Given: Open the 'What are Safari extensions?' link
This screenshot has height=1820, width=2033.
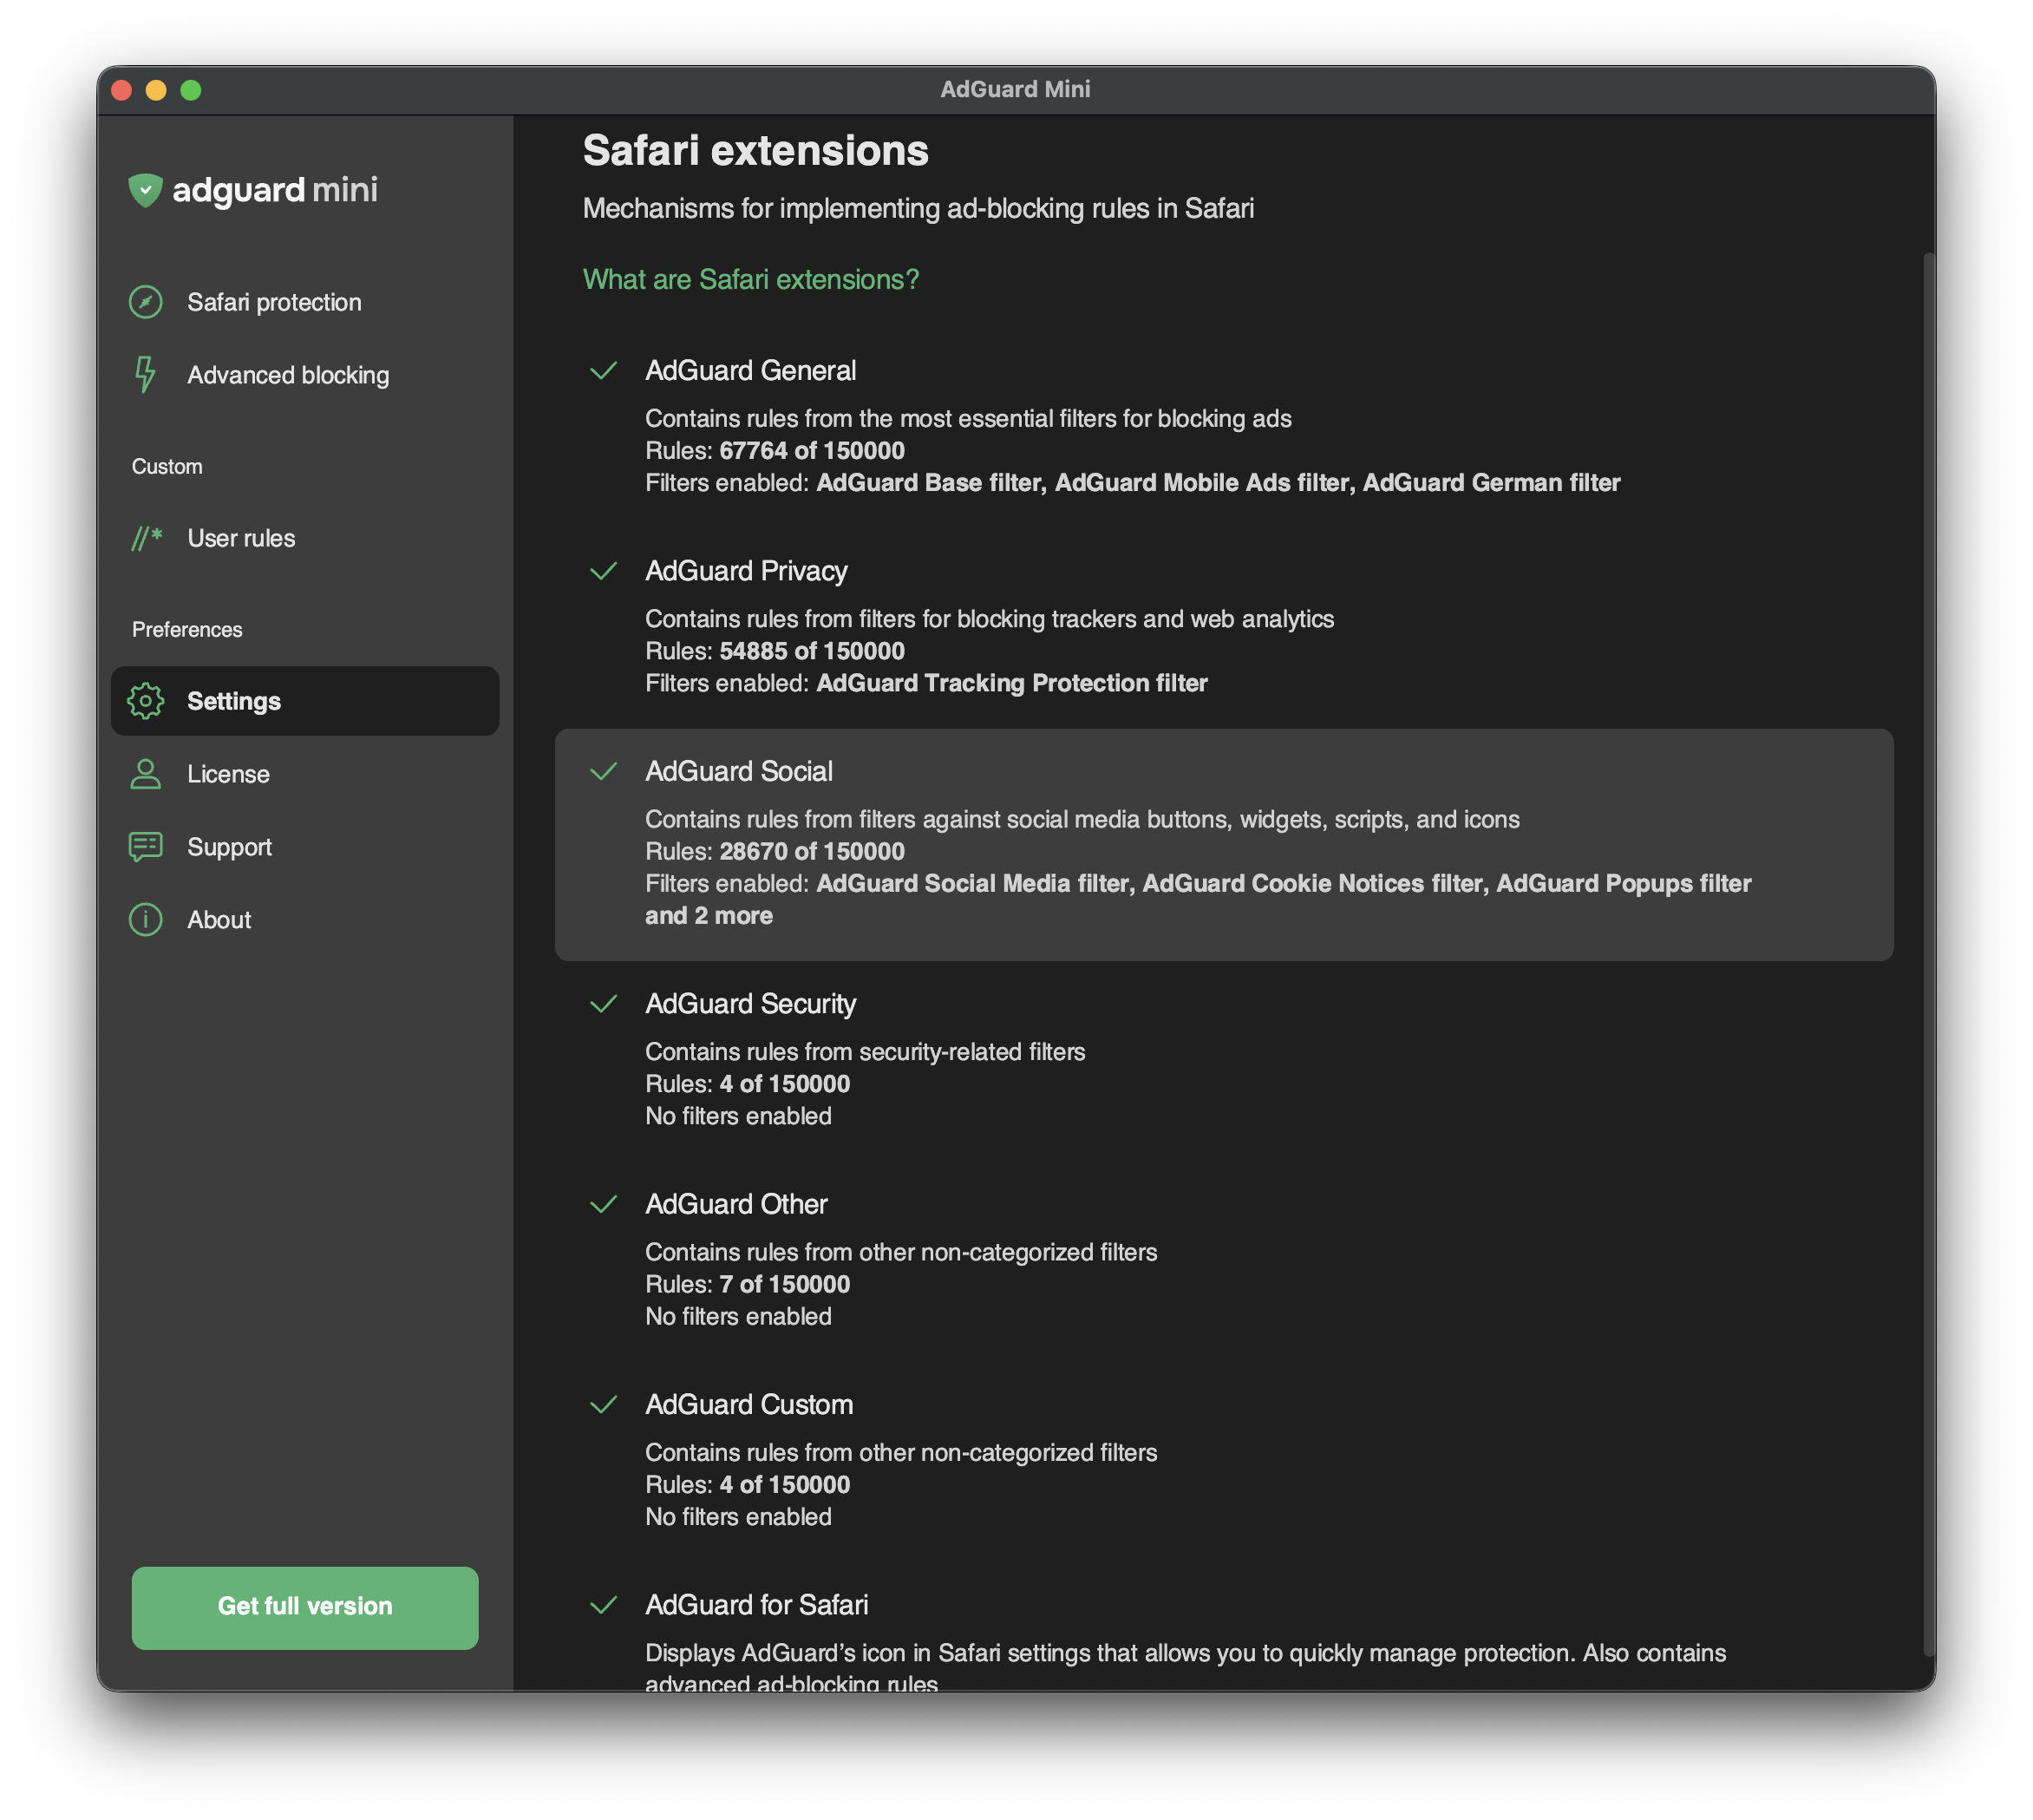Looking at the screenshot, I should point(750,279).
